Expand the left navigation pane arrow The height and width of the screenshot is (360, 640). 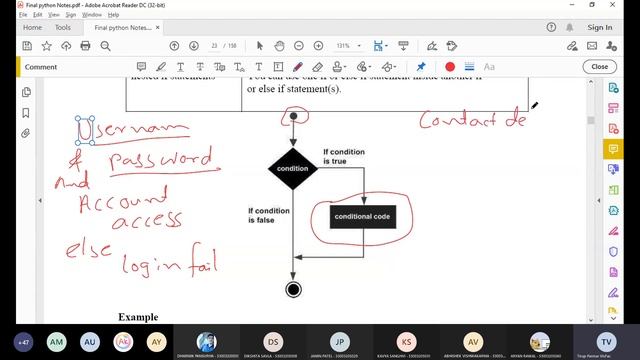[40, 200]
